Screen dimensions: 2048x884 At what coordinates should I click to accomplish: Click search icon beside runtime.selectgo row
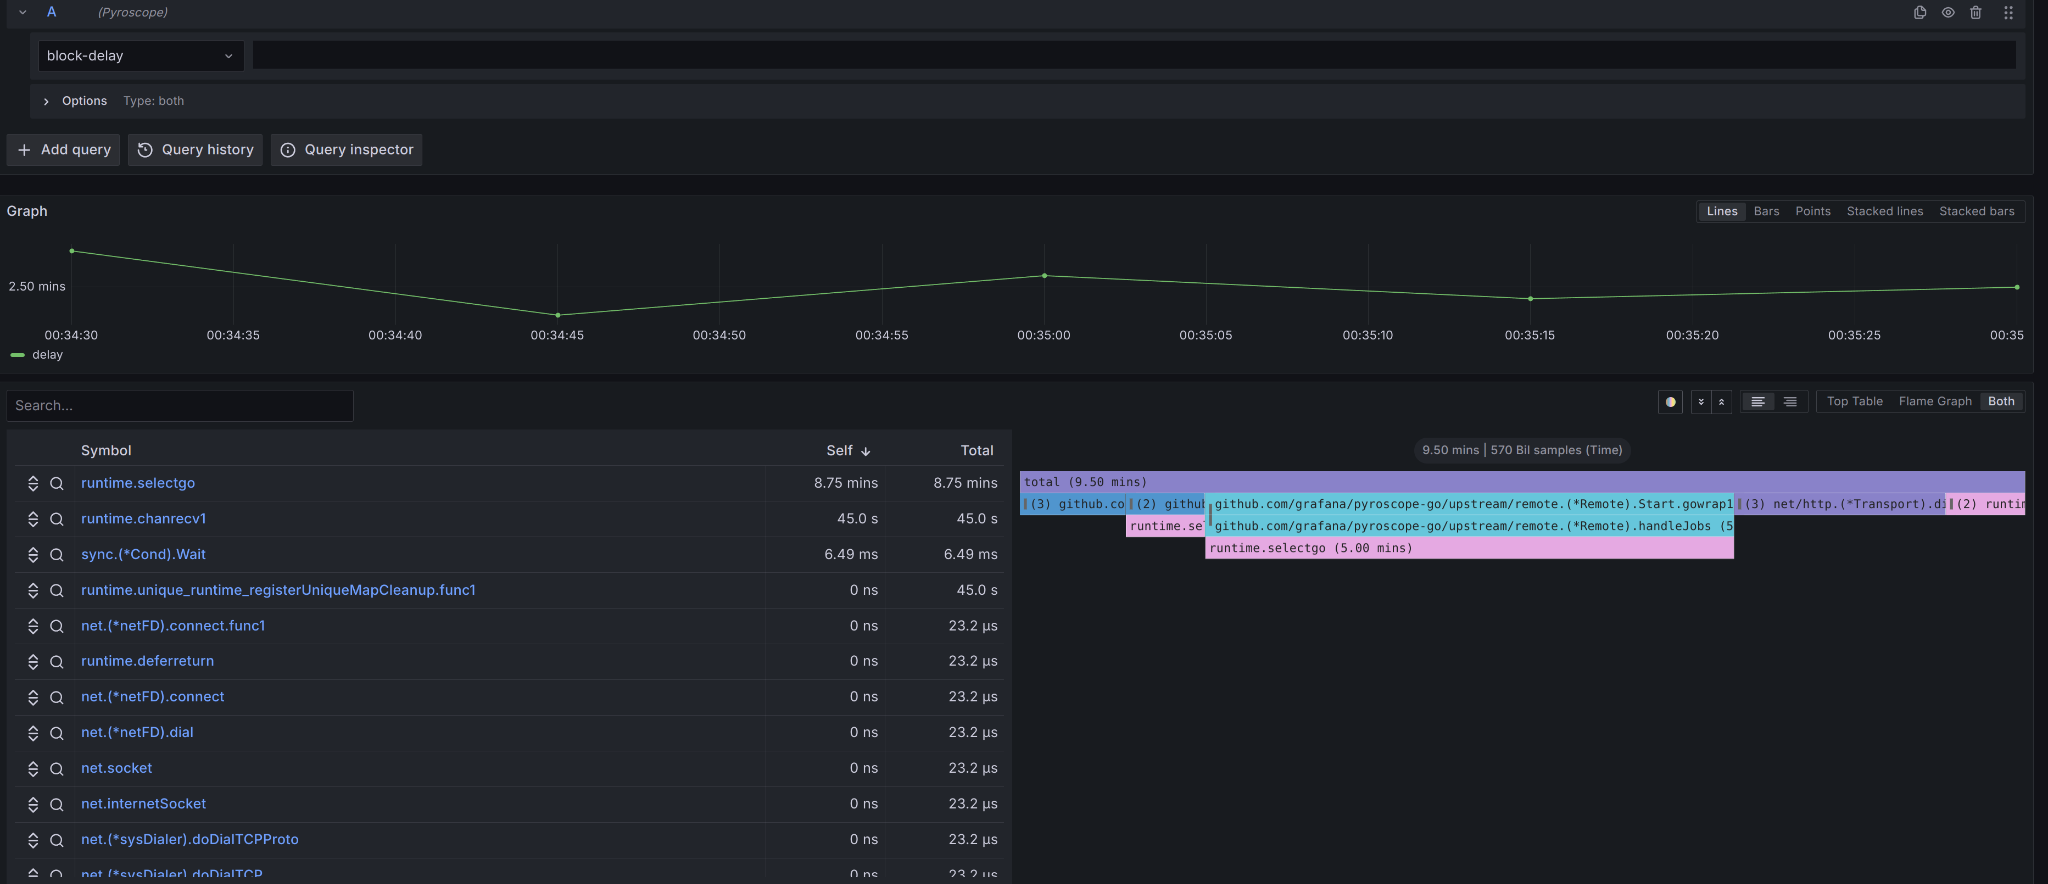[x=57, y=483]
